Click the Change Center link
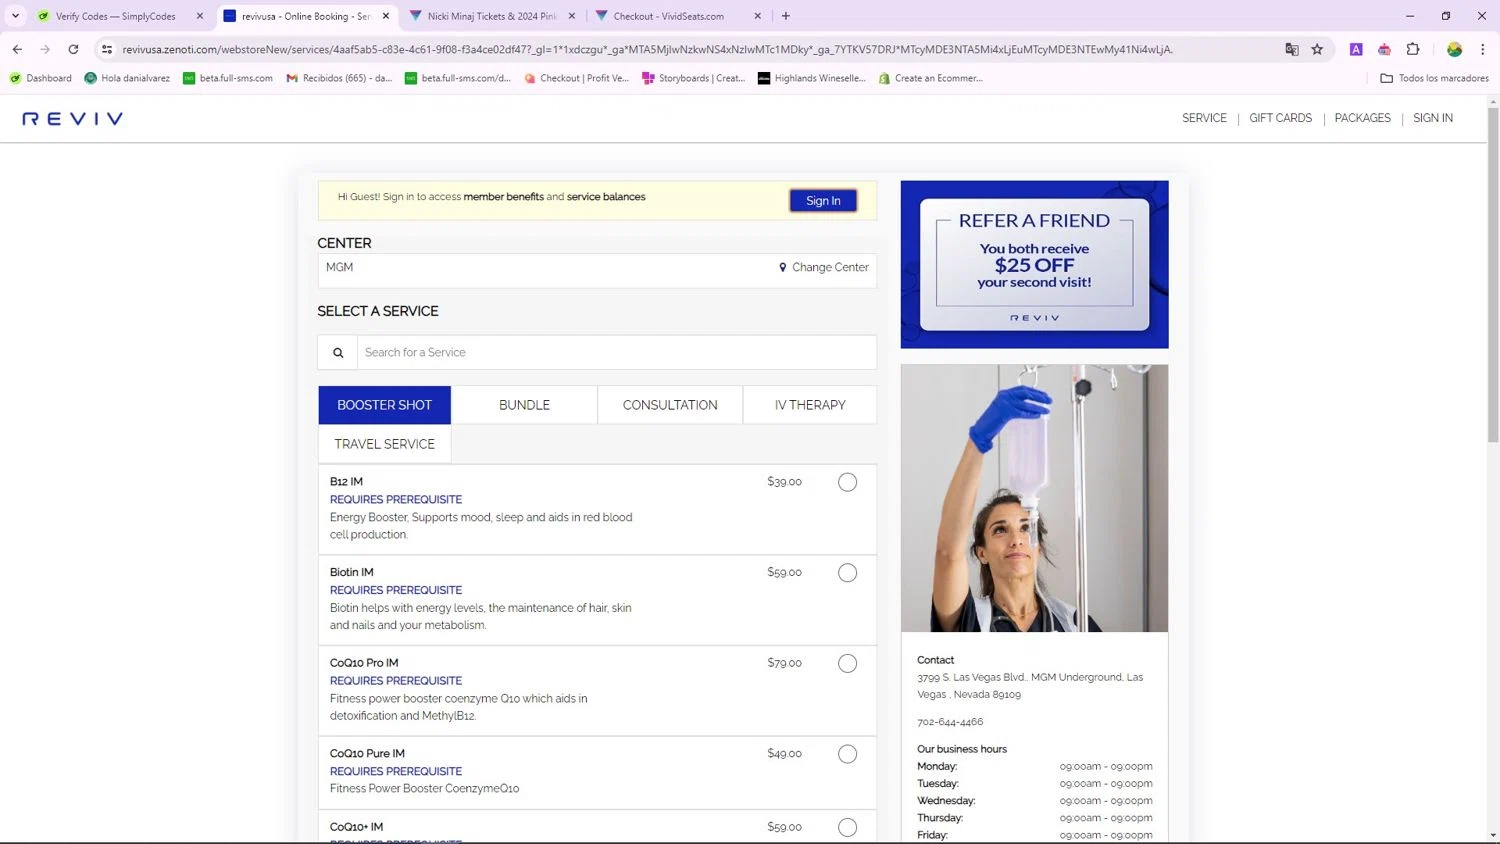Screen dimensions: 1500x844 (x=824, y=268)
